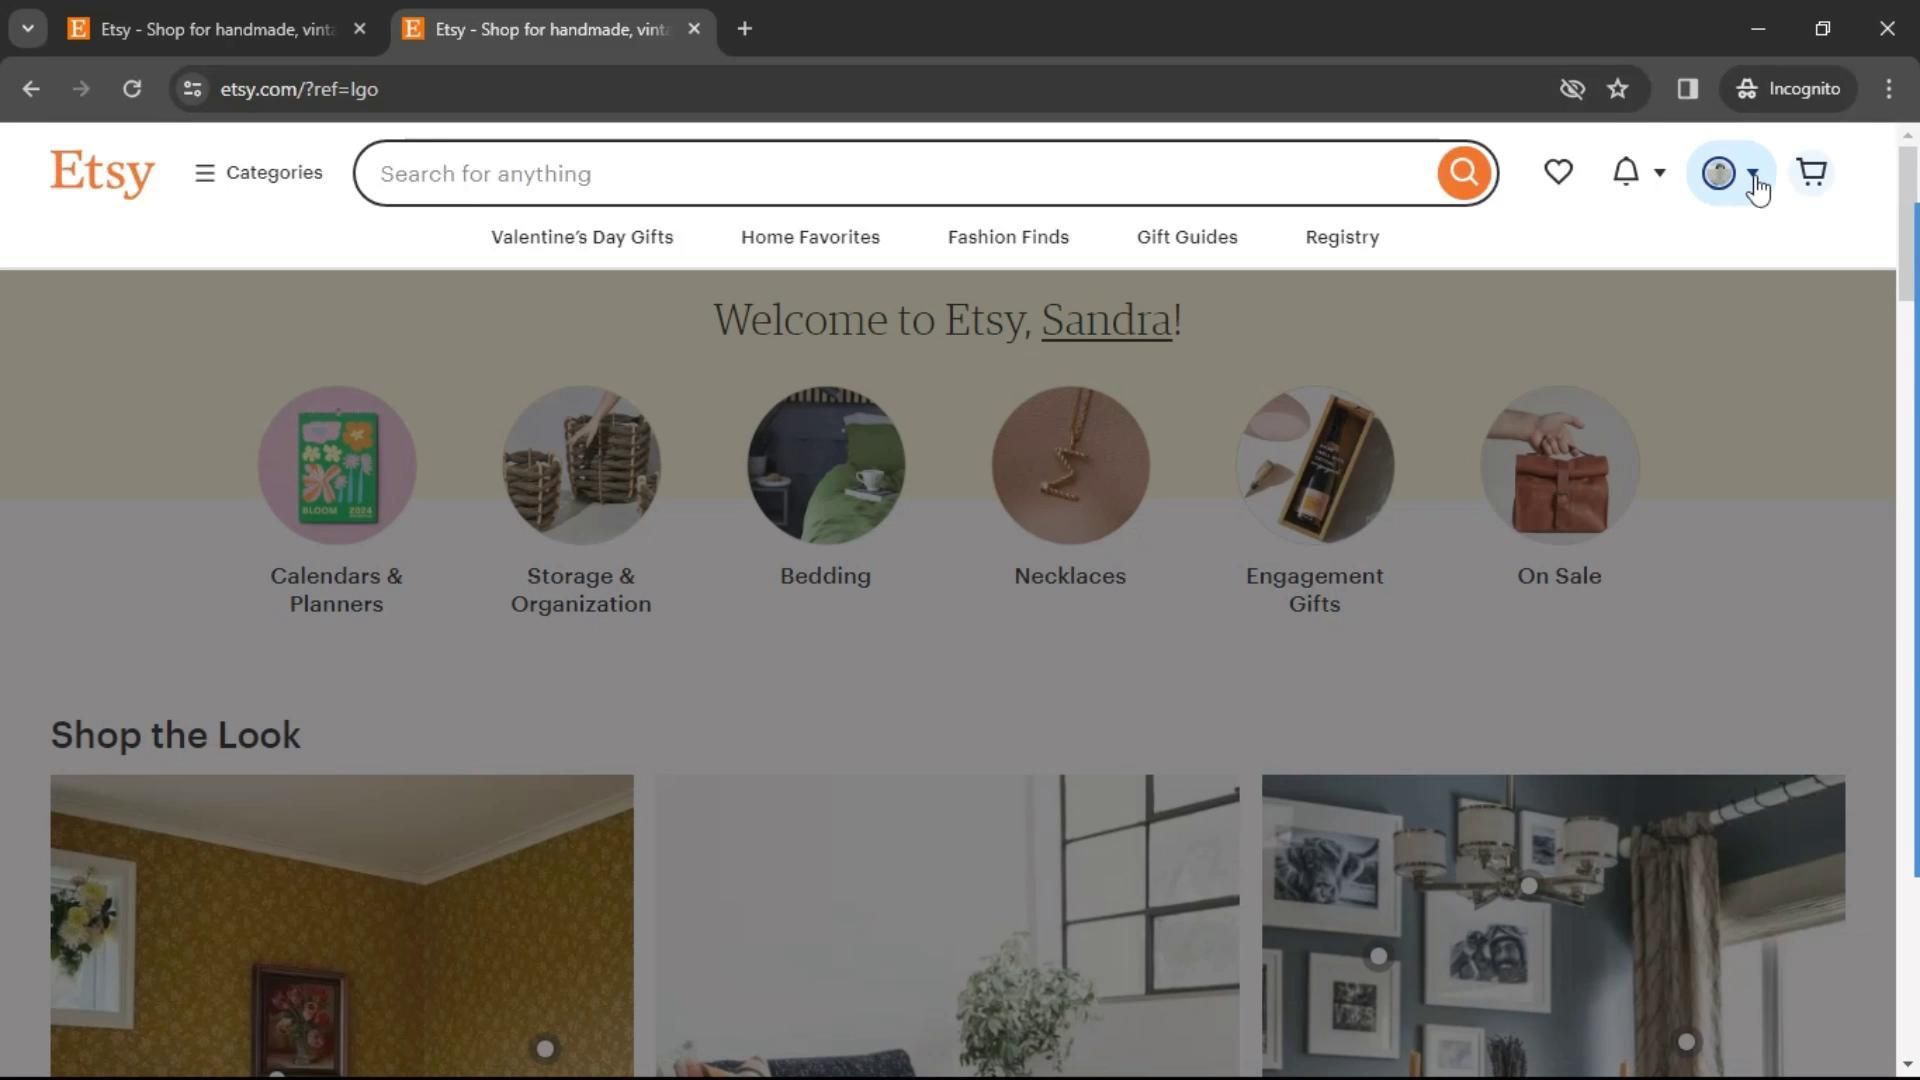The image size is (1920, 1080).
Task: Click the Etsy logo
Action: coord(102,173)
